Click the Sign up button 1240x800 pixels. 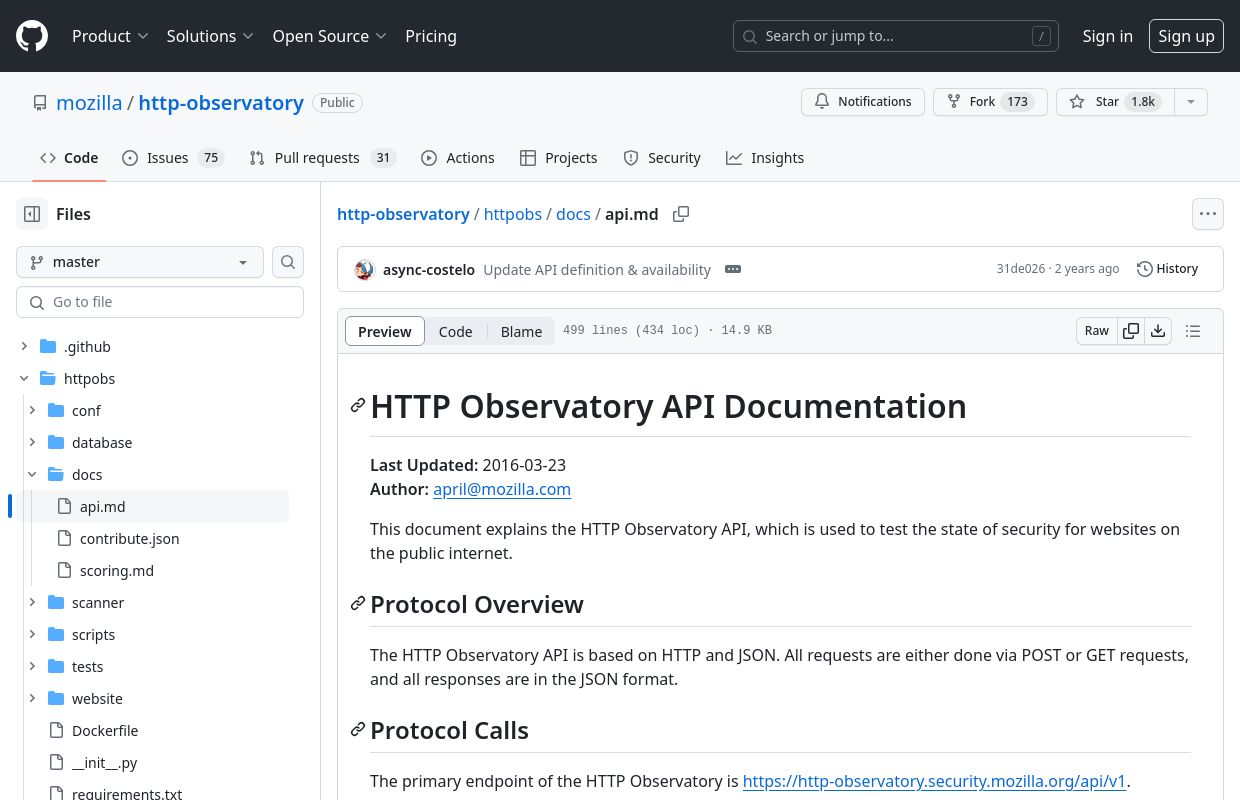(1186, 36)
